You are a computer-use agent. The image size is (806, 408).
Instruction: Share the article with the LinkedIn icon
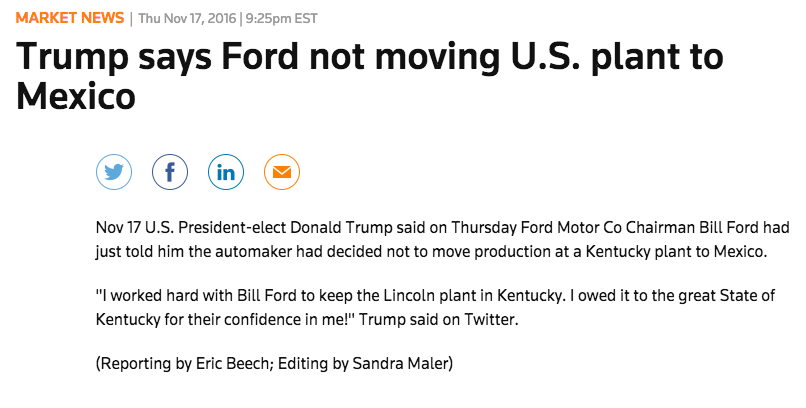226,172
